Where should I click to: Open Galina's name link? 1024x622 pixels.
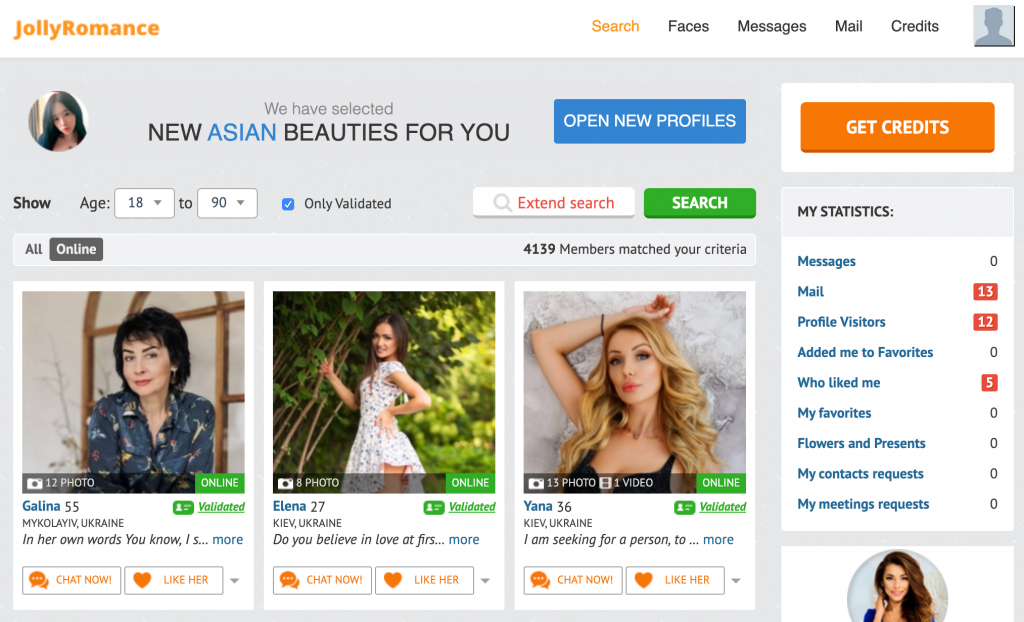click(41, 506)
